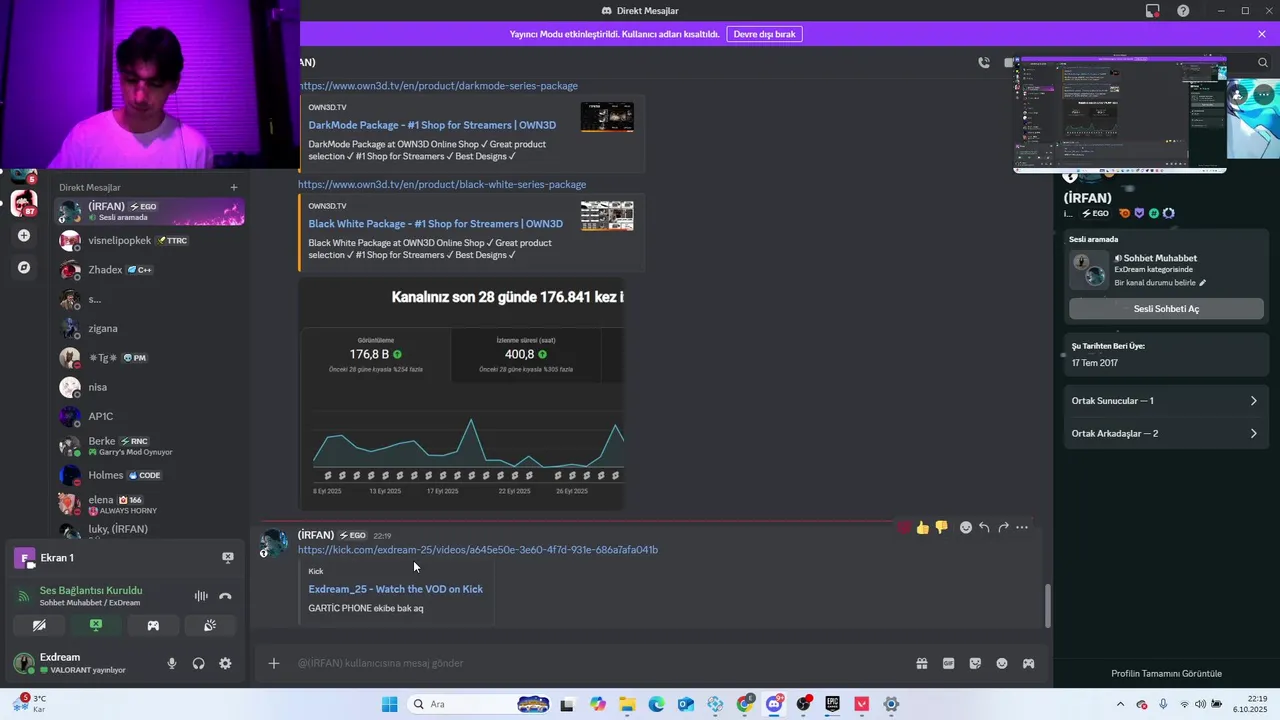Enlarge the Black White package thumbnail
The image size is (1280, 720).
click(x=607, y=216)
